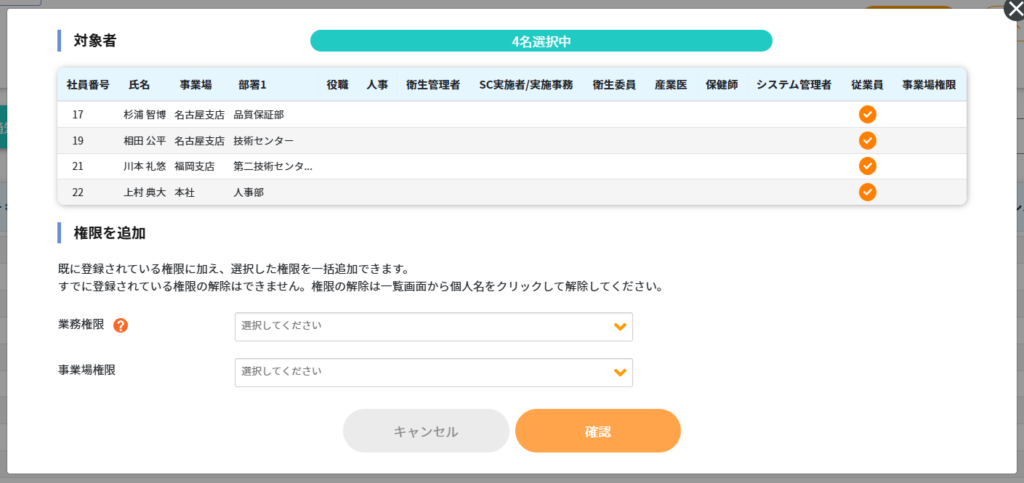Click the 確認 button
The width and height of the screenshot is (1024, 483).
click(x=598, y=431)
